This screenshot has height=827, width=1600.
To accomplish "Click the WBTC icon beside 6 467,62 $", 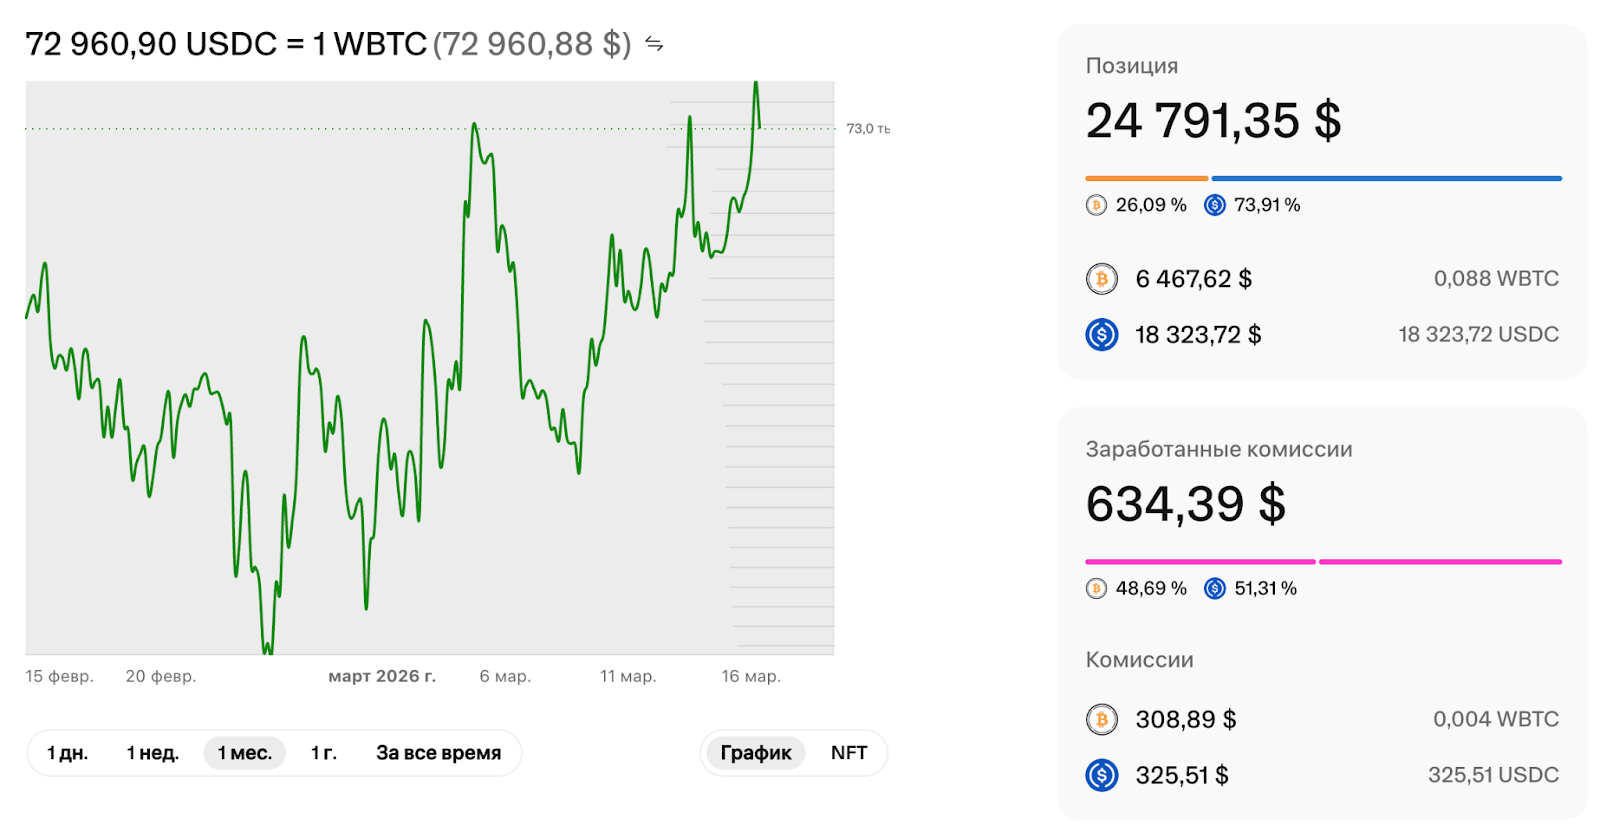I will click(1102, 279).
